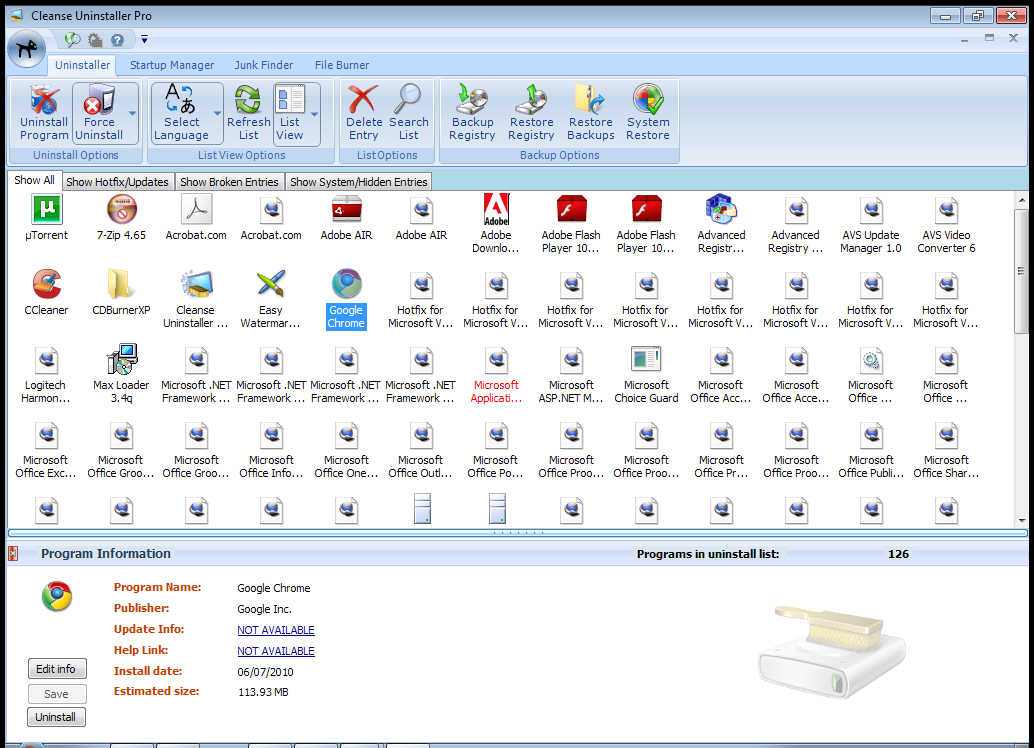Select the AVS Video Converter 6 icon

(946, 210)
